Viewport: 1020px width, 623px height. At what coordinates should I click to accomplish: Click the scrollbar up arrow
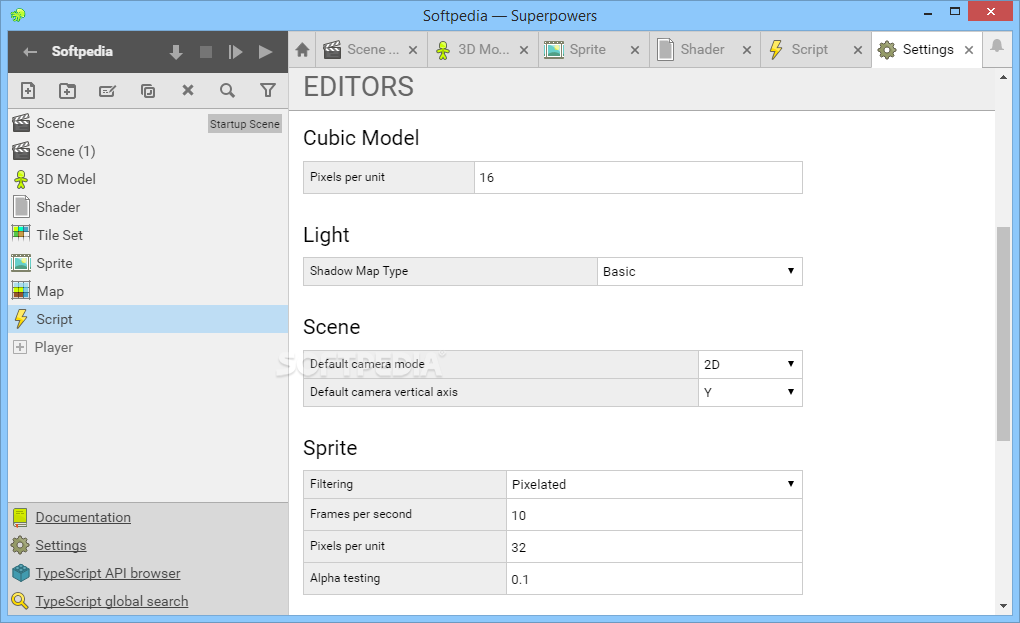click(1003, 77)
